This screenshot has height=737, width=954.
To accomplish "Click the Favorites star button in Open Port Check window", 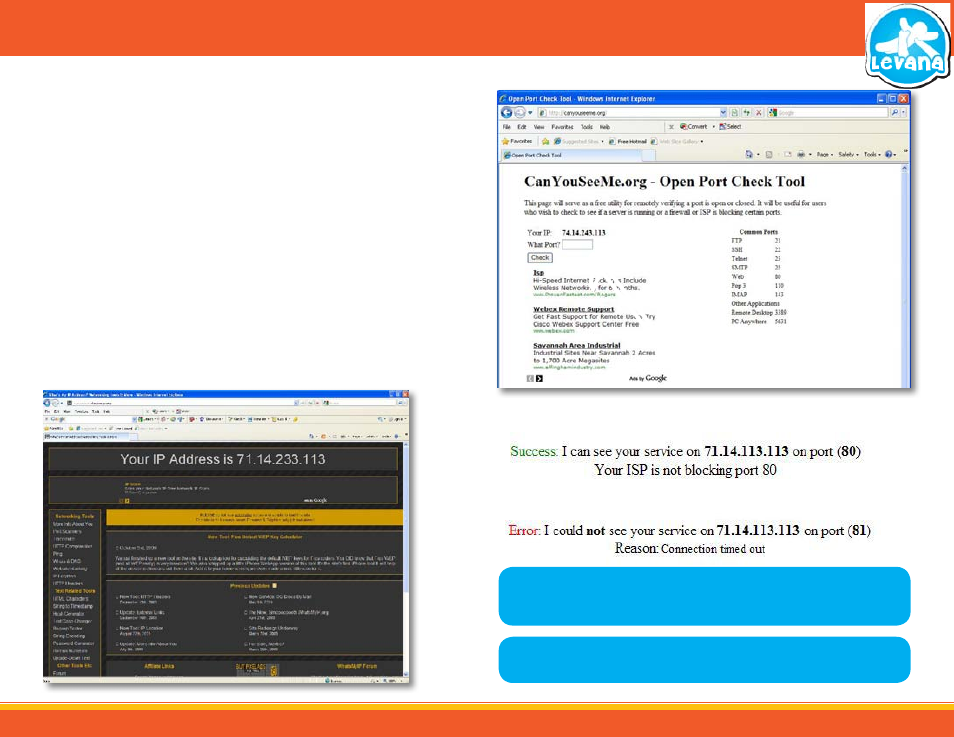I will (517, 141).
